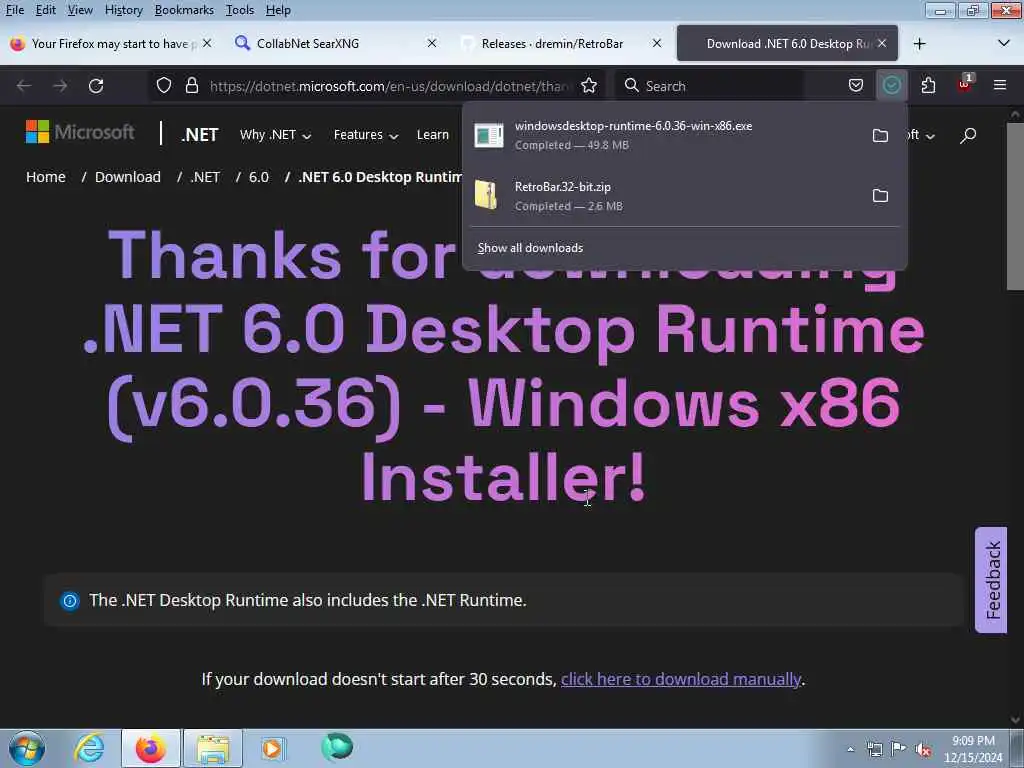
Task: Go to Home breadcrumb
Action: (46, 177)
